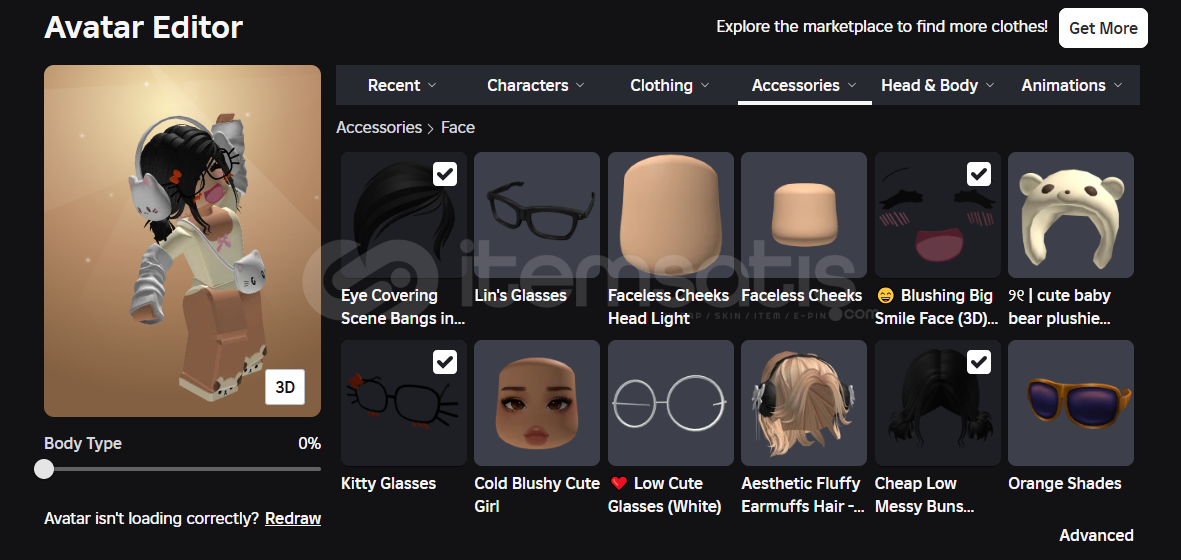Toggle the 3D avatar view button
1181x560 pixels.
pos(285,387)
